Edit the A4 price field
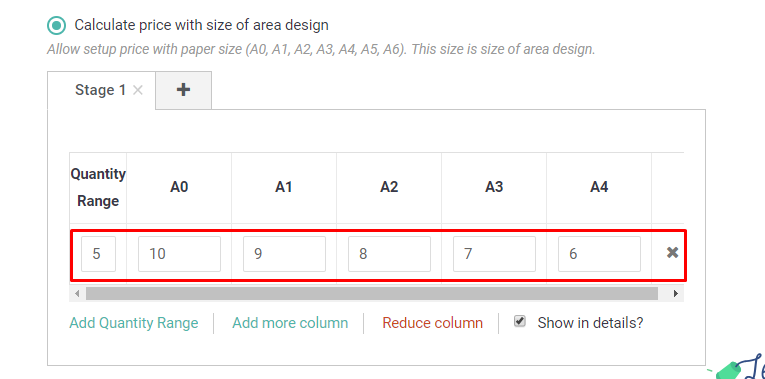765x379 pixels. tap(599, 254)
